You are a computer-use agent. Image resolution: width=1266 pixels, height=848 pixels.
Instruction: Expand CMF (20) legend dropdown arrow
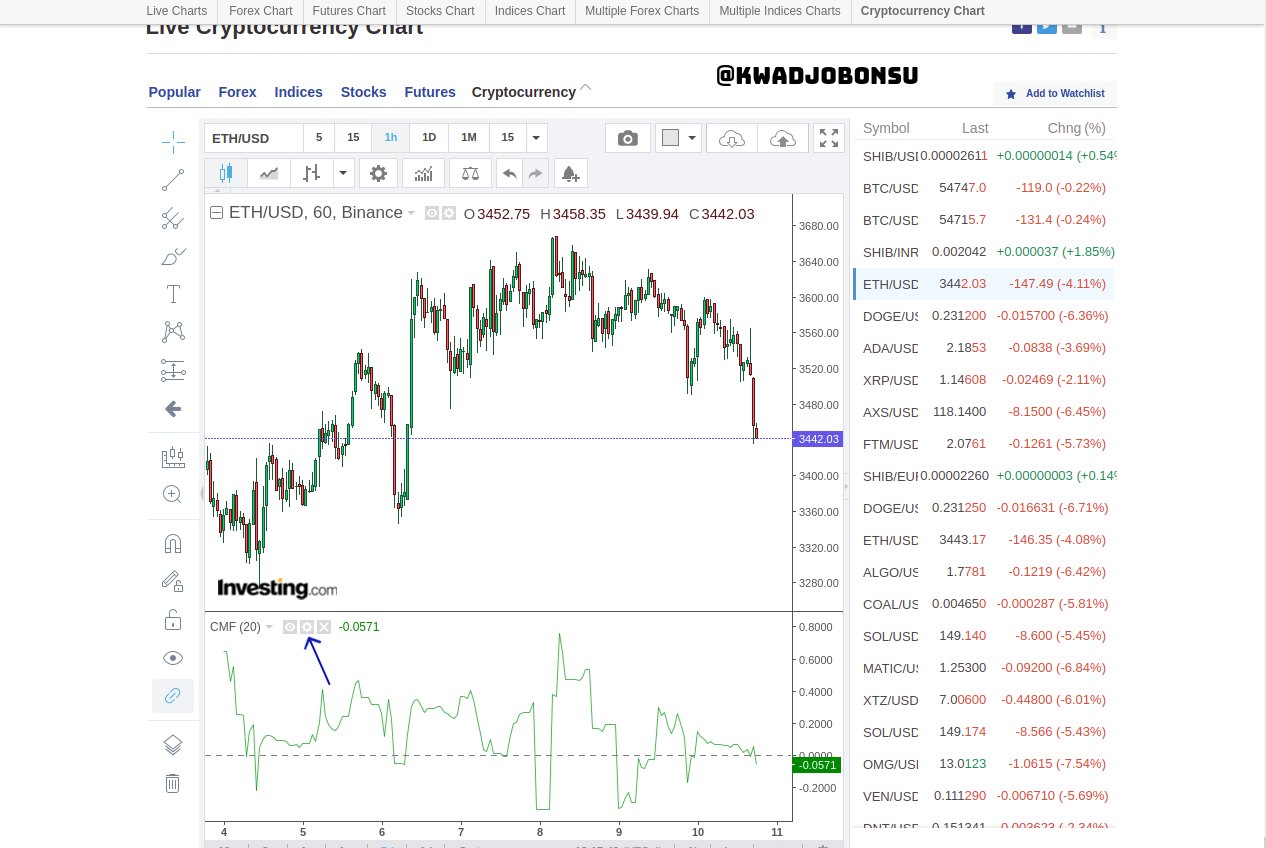[x=269, y=627]
